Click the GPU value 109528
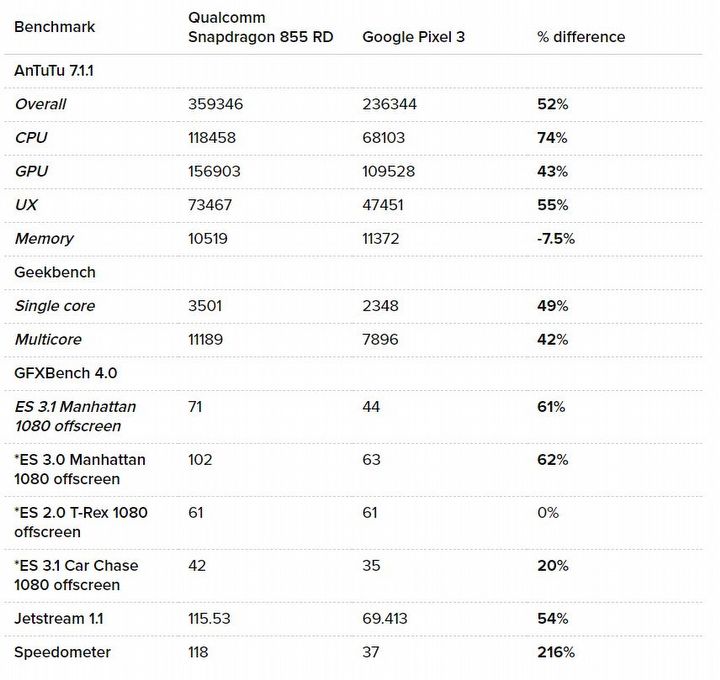Viewport: 720px width, 680px height. coord(388,172)
